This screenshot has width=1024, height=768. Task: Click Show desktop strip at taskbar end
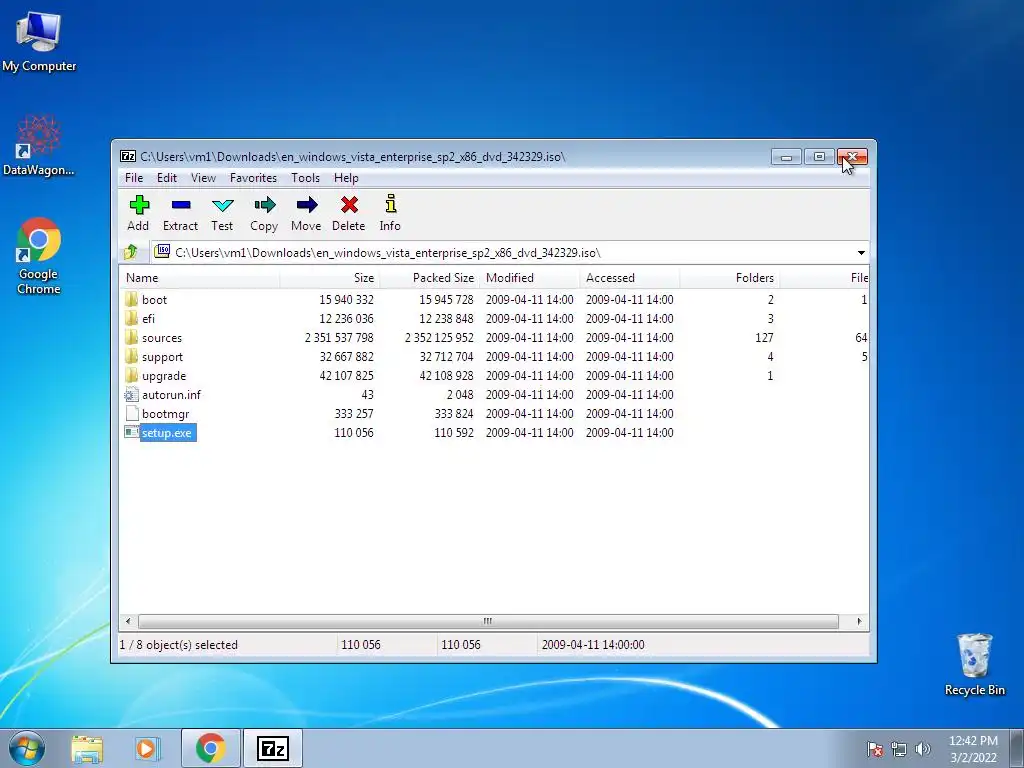1017,748
